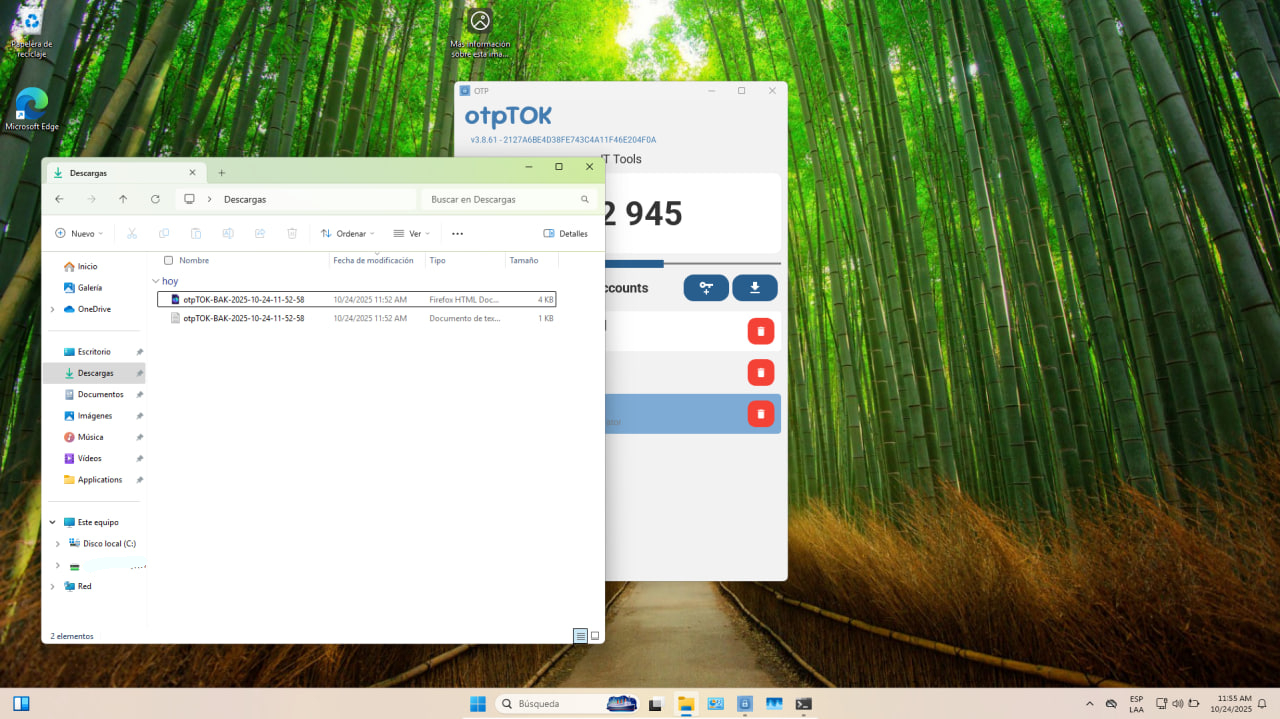Open Microsoft Edge from the desktop
This screenshot has width=1280, height=719.
[x=32, y=108]
